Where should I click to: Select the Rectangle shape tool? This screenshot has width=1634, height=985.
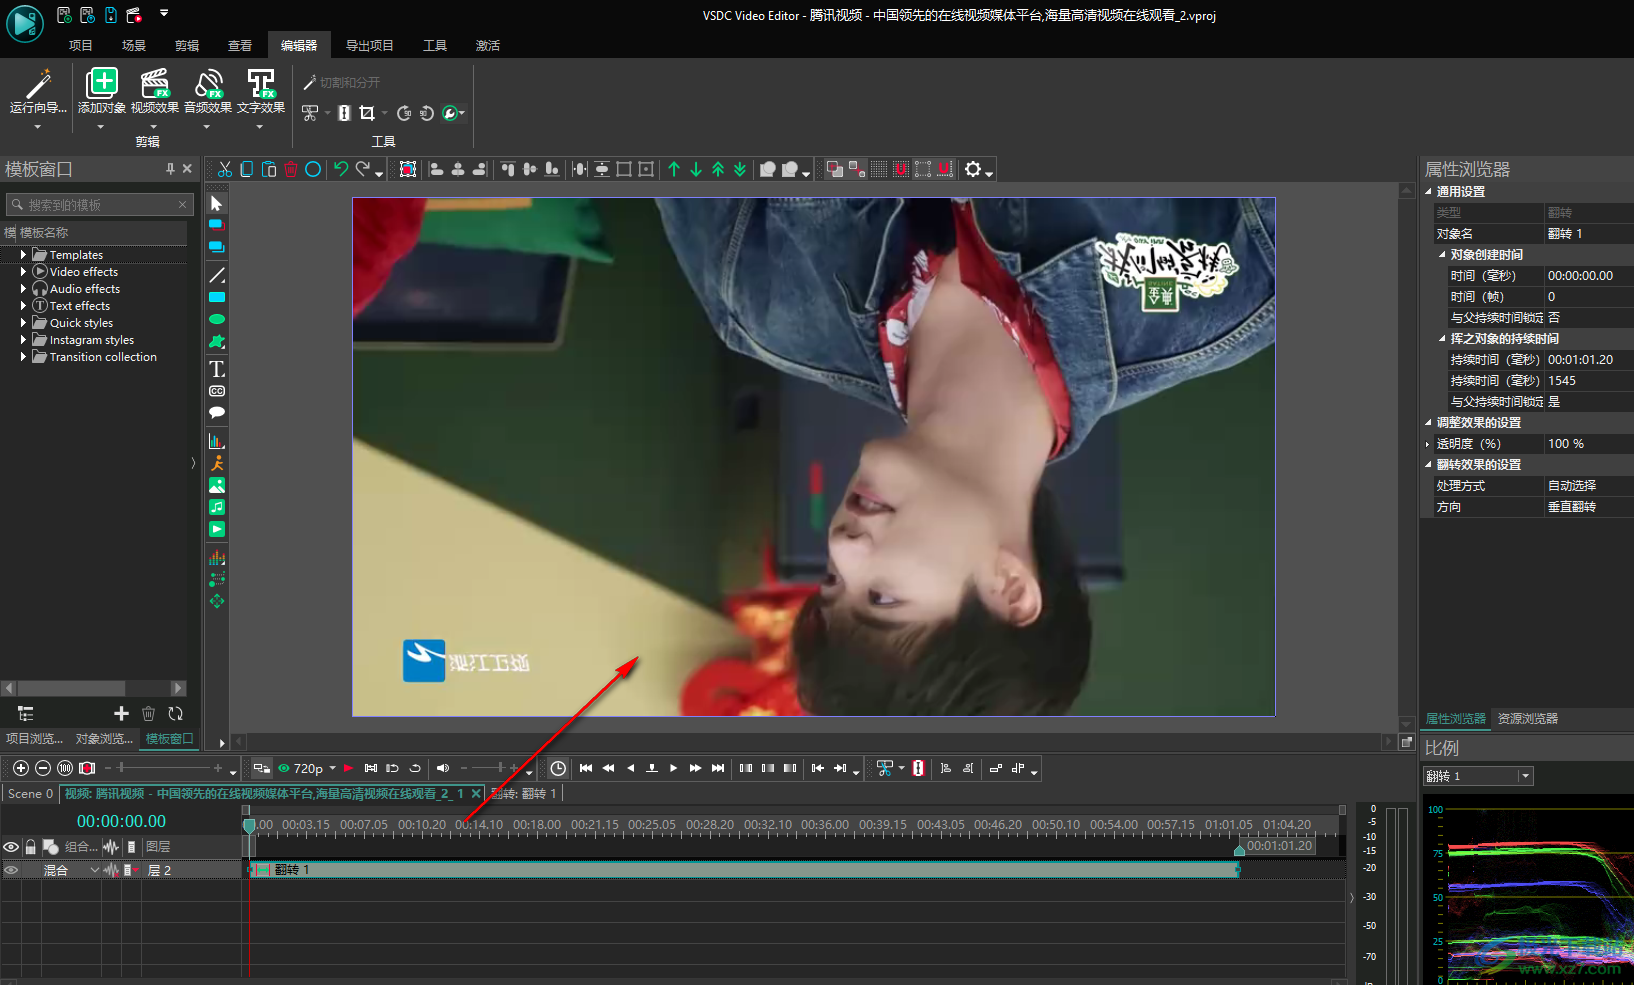tap(217, 297)
